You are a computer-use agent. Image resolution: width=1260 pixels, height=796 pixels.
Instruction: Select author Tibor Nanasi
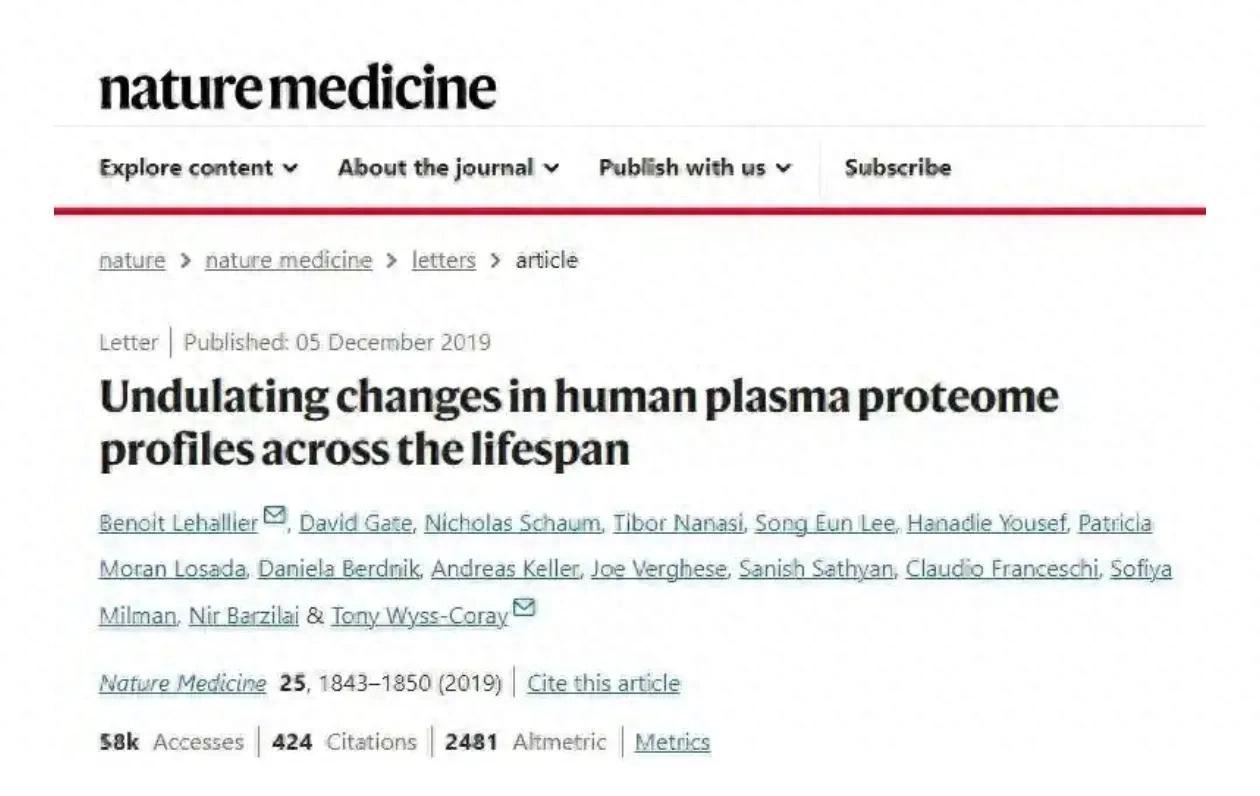pyautogui.click(x=677, y=523)
